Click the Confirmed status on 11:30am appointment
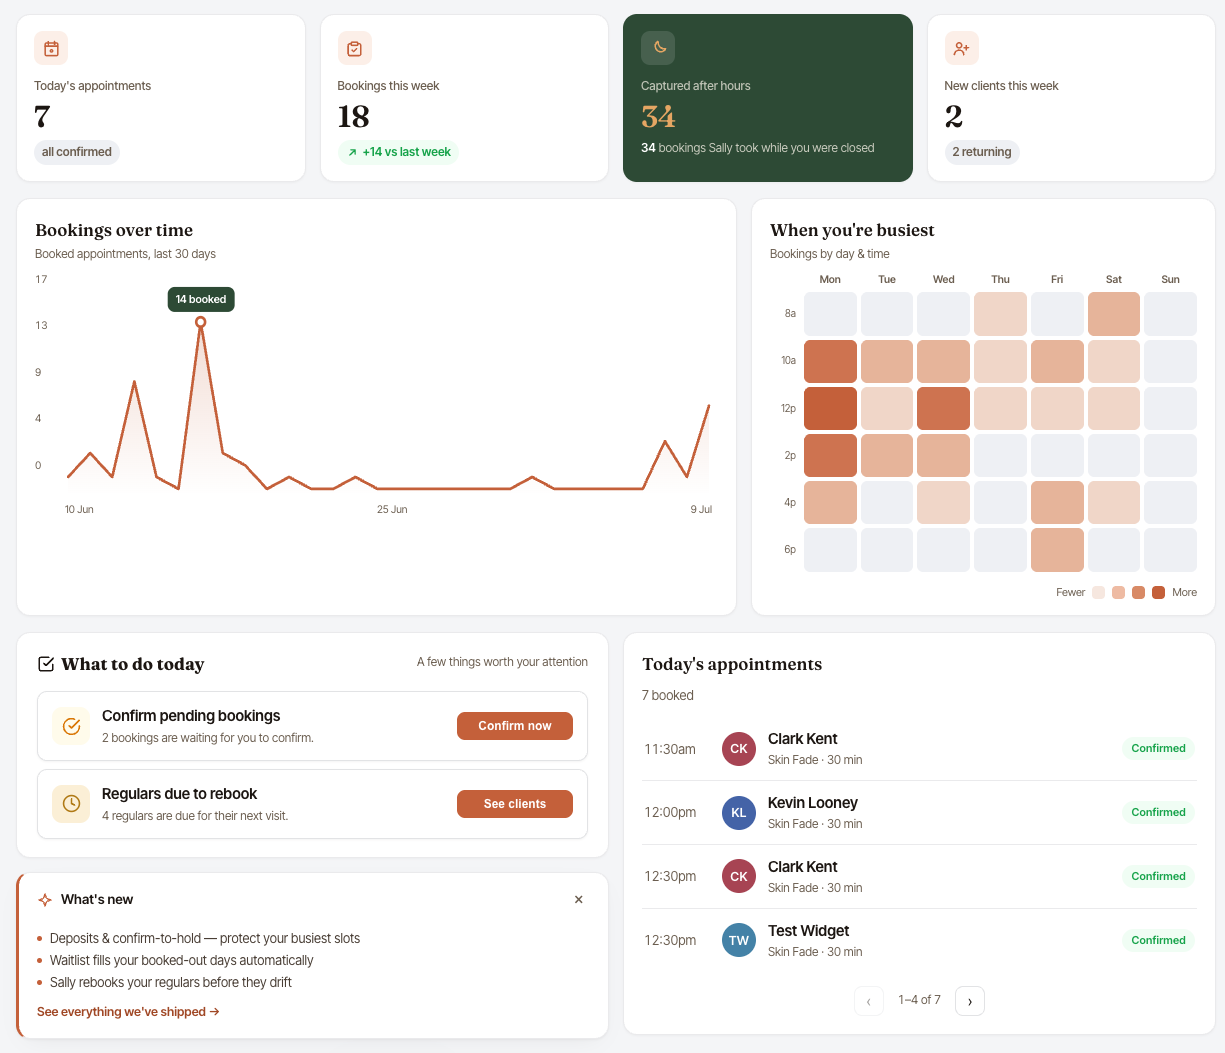This screenshot has height=1053, width=1225. (1158, 748)
